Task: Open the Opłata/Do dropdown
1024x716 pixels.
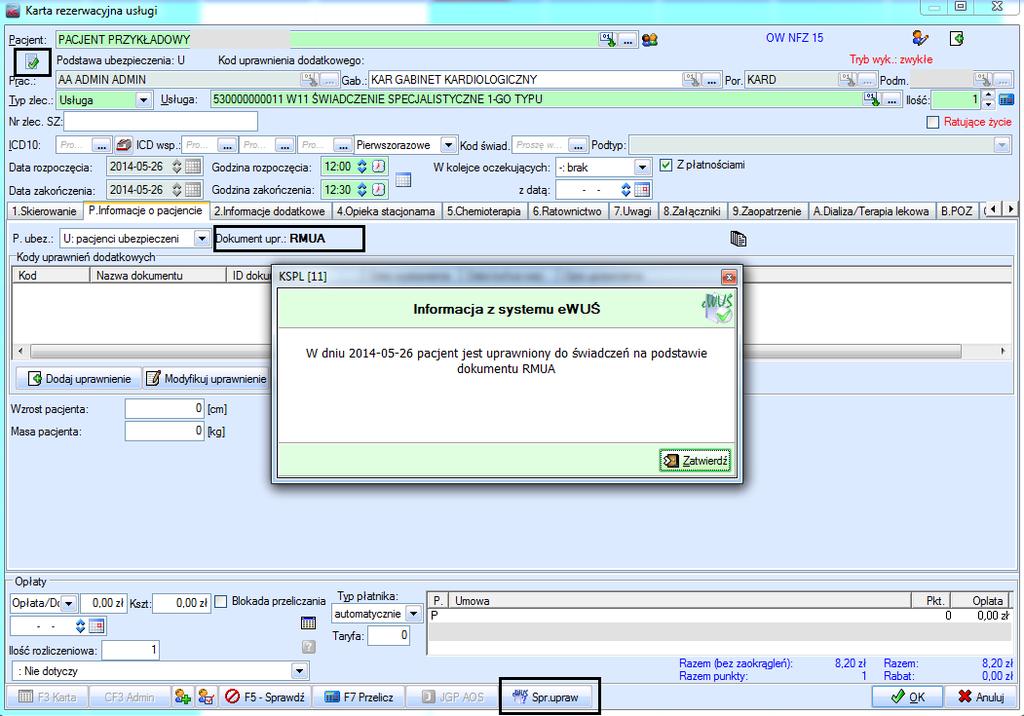Action: (69, 603)
